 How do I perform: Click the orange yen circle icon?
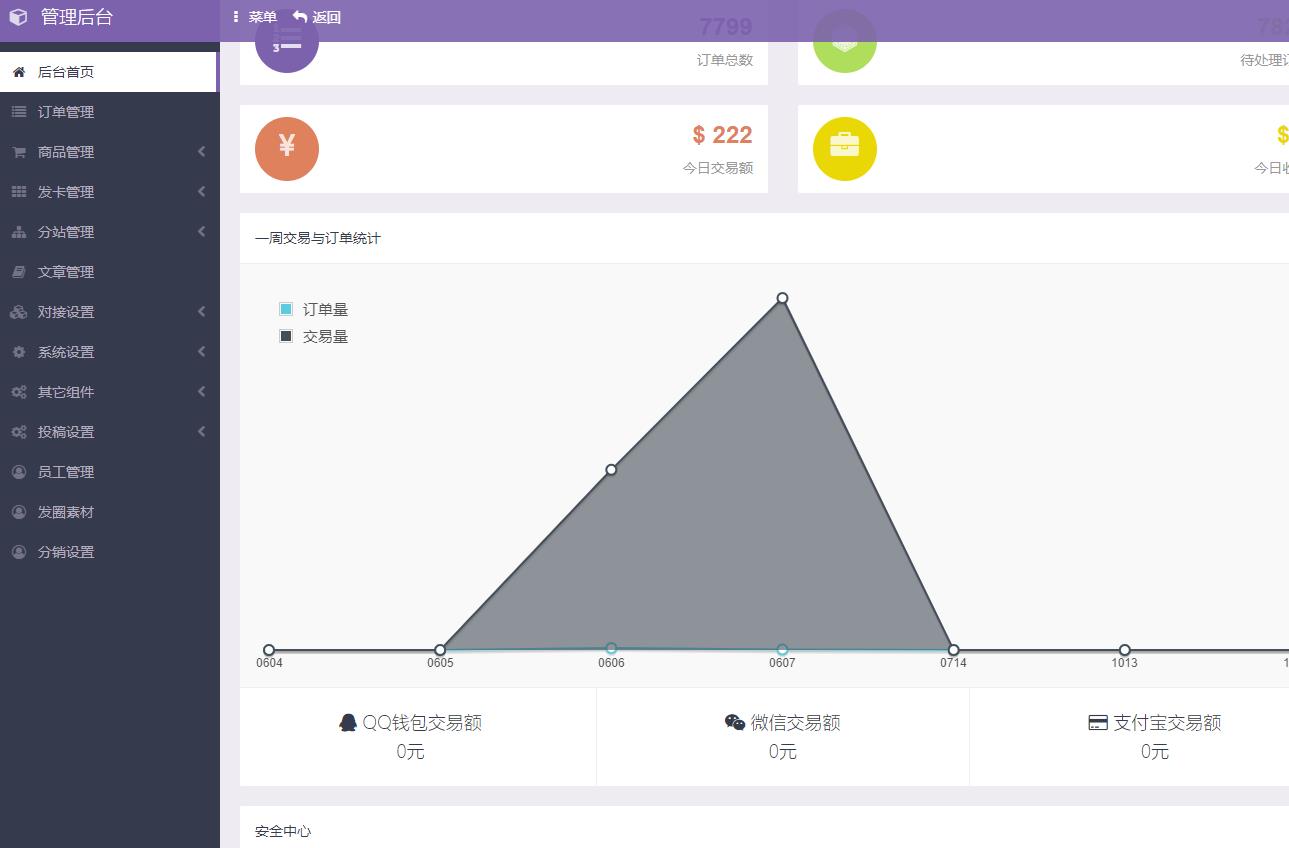[x=287, y=149]
